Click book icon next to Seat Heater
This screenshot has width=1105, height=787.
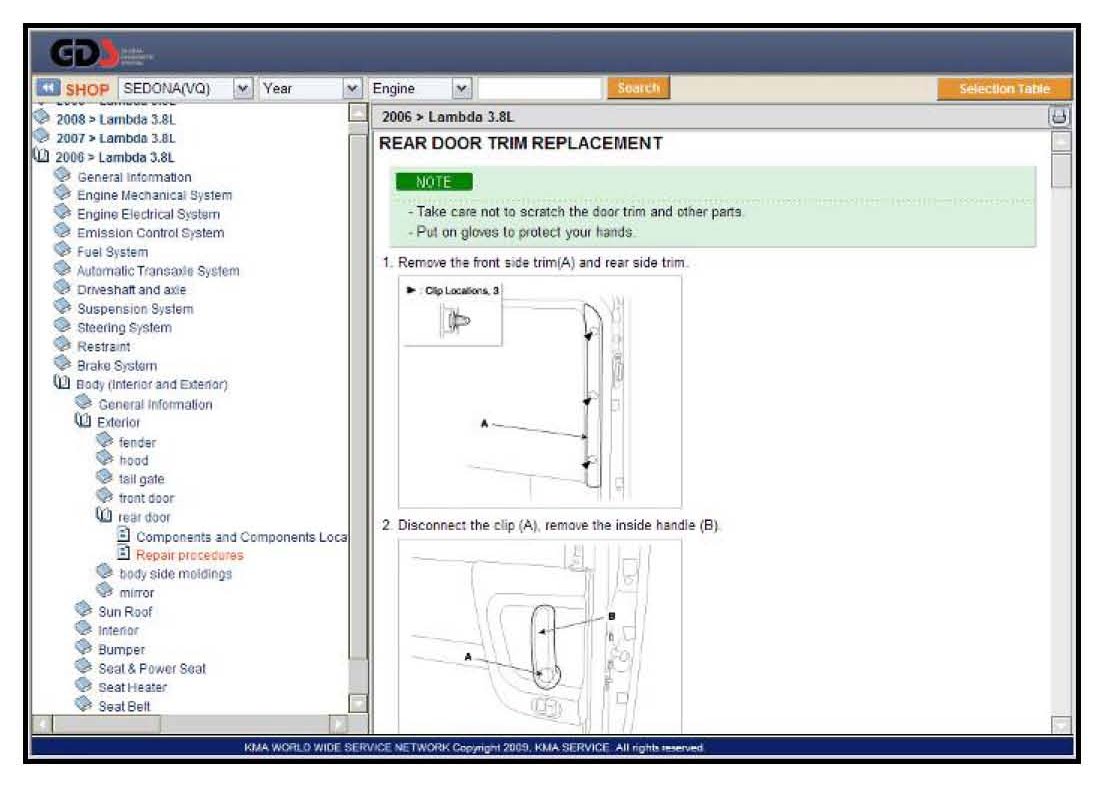pyautogui.click(x=84, y=687)
